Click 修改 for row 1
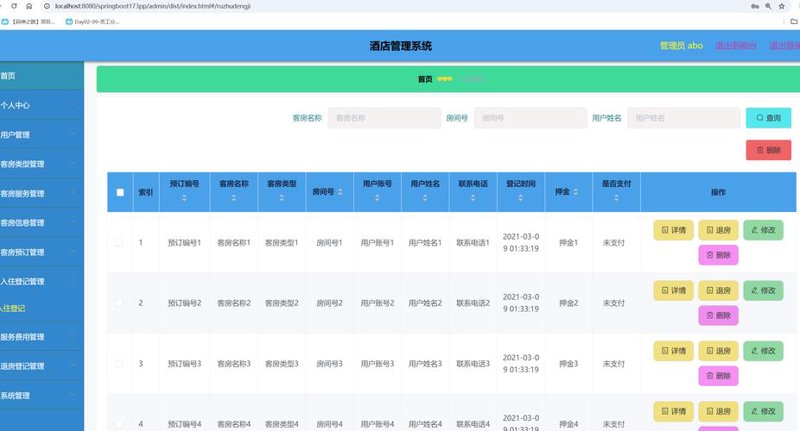This screenshot has width=800, height=431. [x=763, y=230]
